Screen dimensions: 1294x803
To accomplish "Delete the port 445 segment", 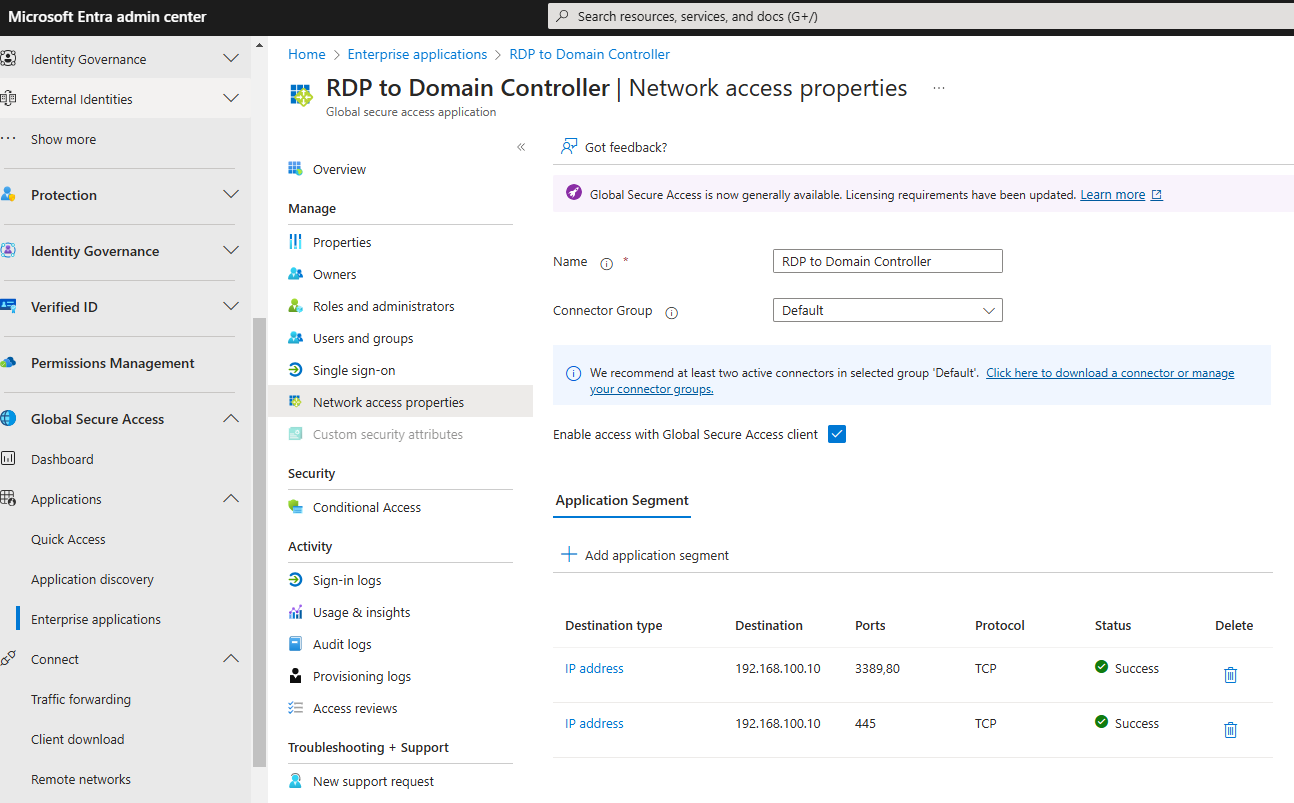I will point(1230,730).
